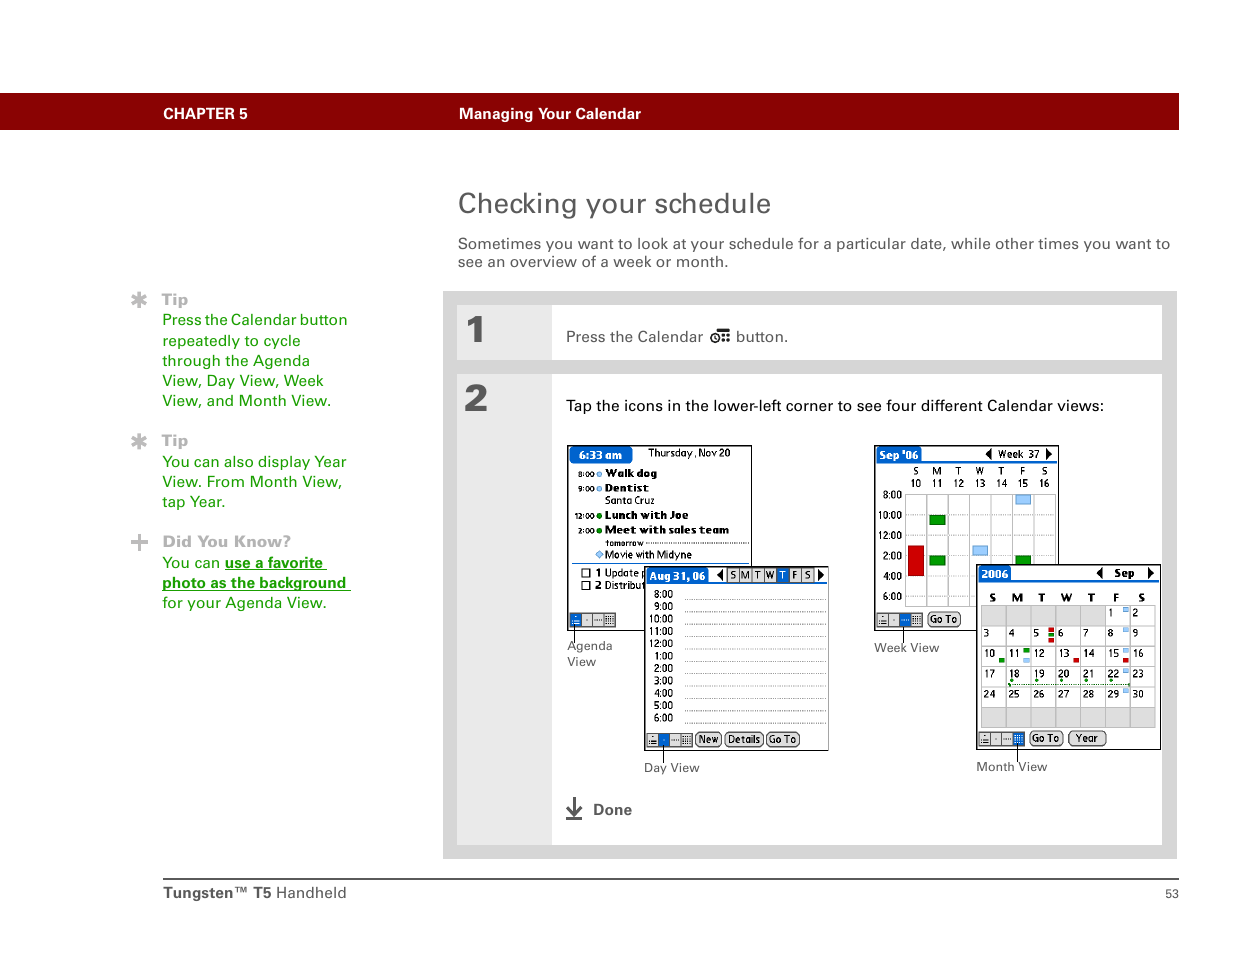The height and width of the screenshot is (954, 1235).
Task: Select last S day box in Day View
Action: click(x=807, y=575)
